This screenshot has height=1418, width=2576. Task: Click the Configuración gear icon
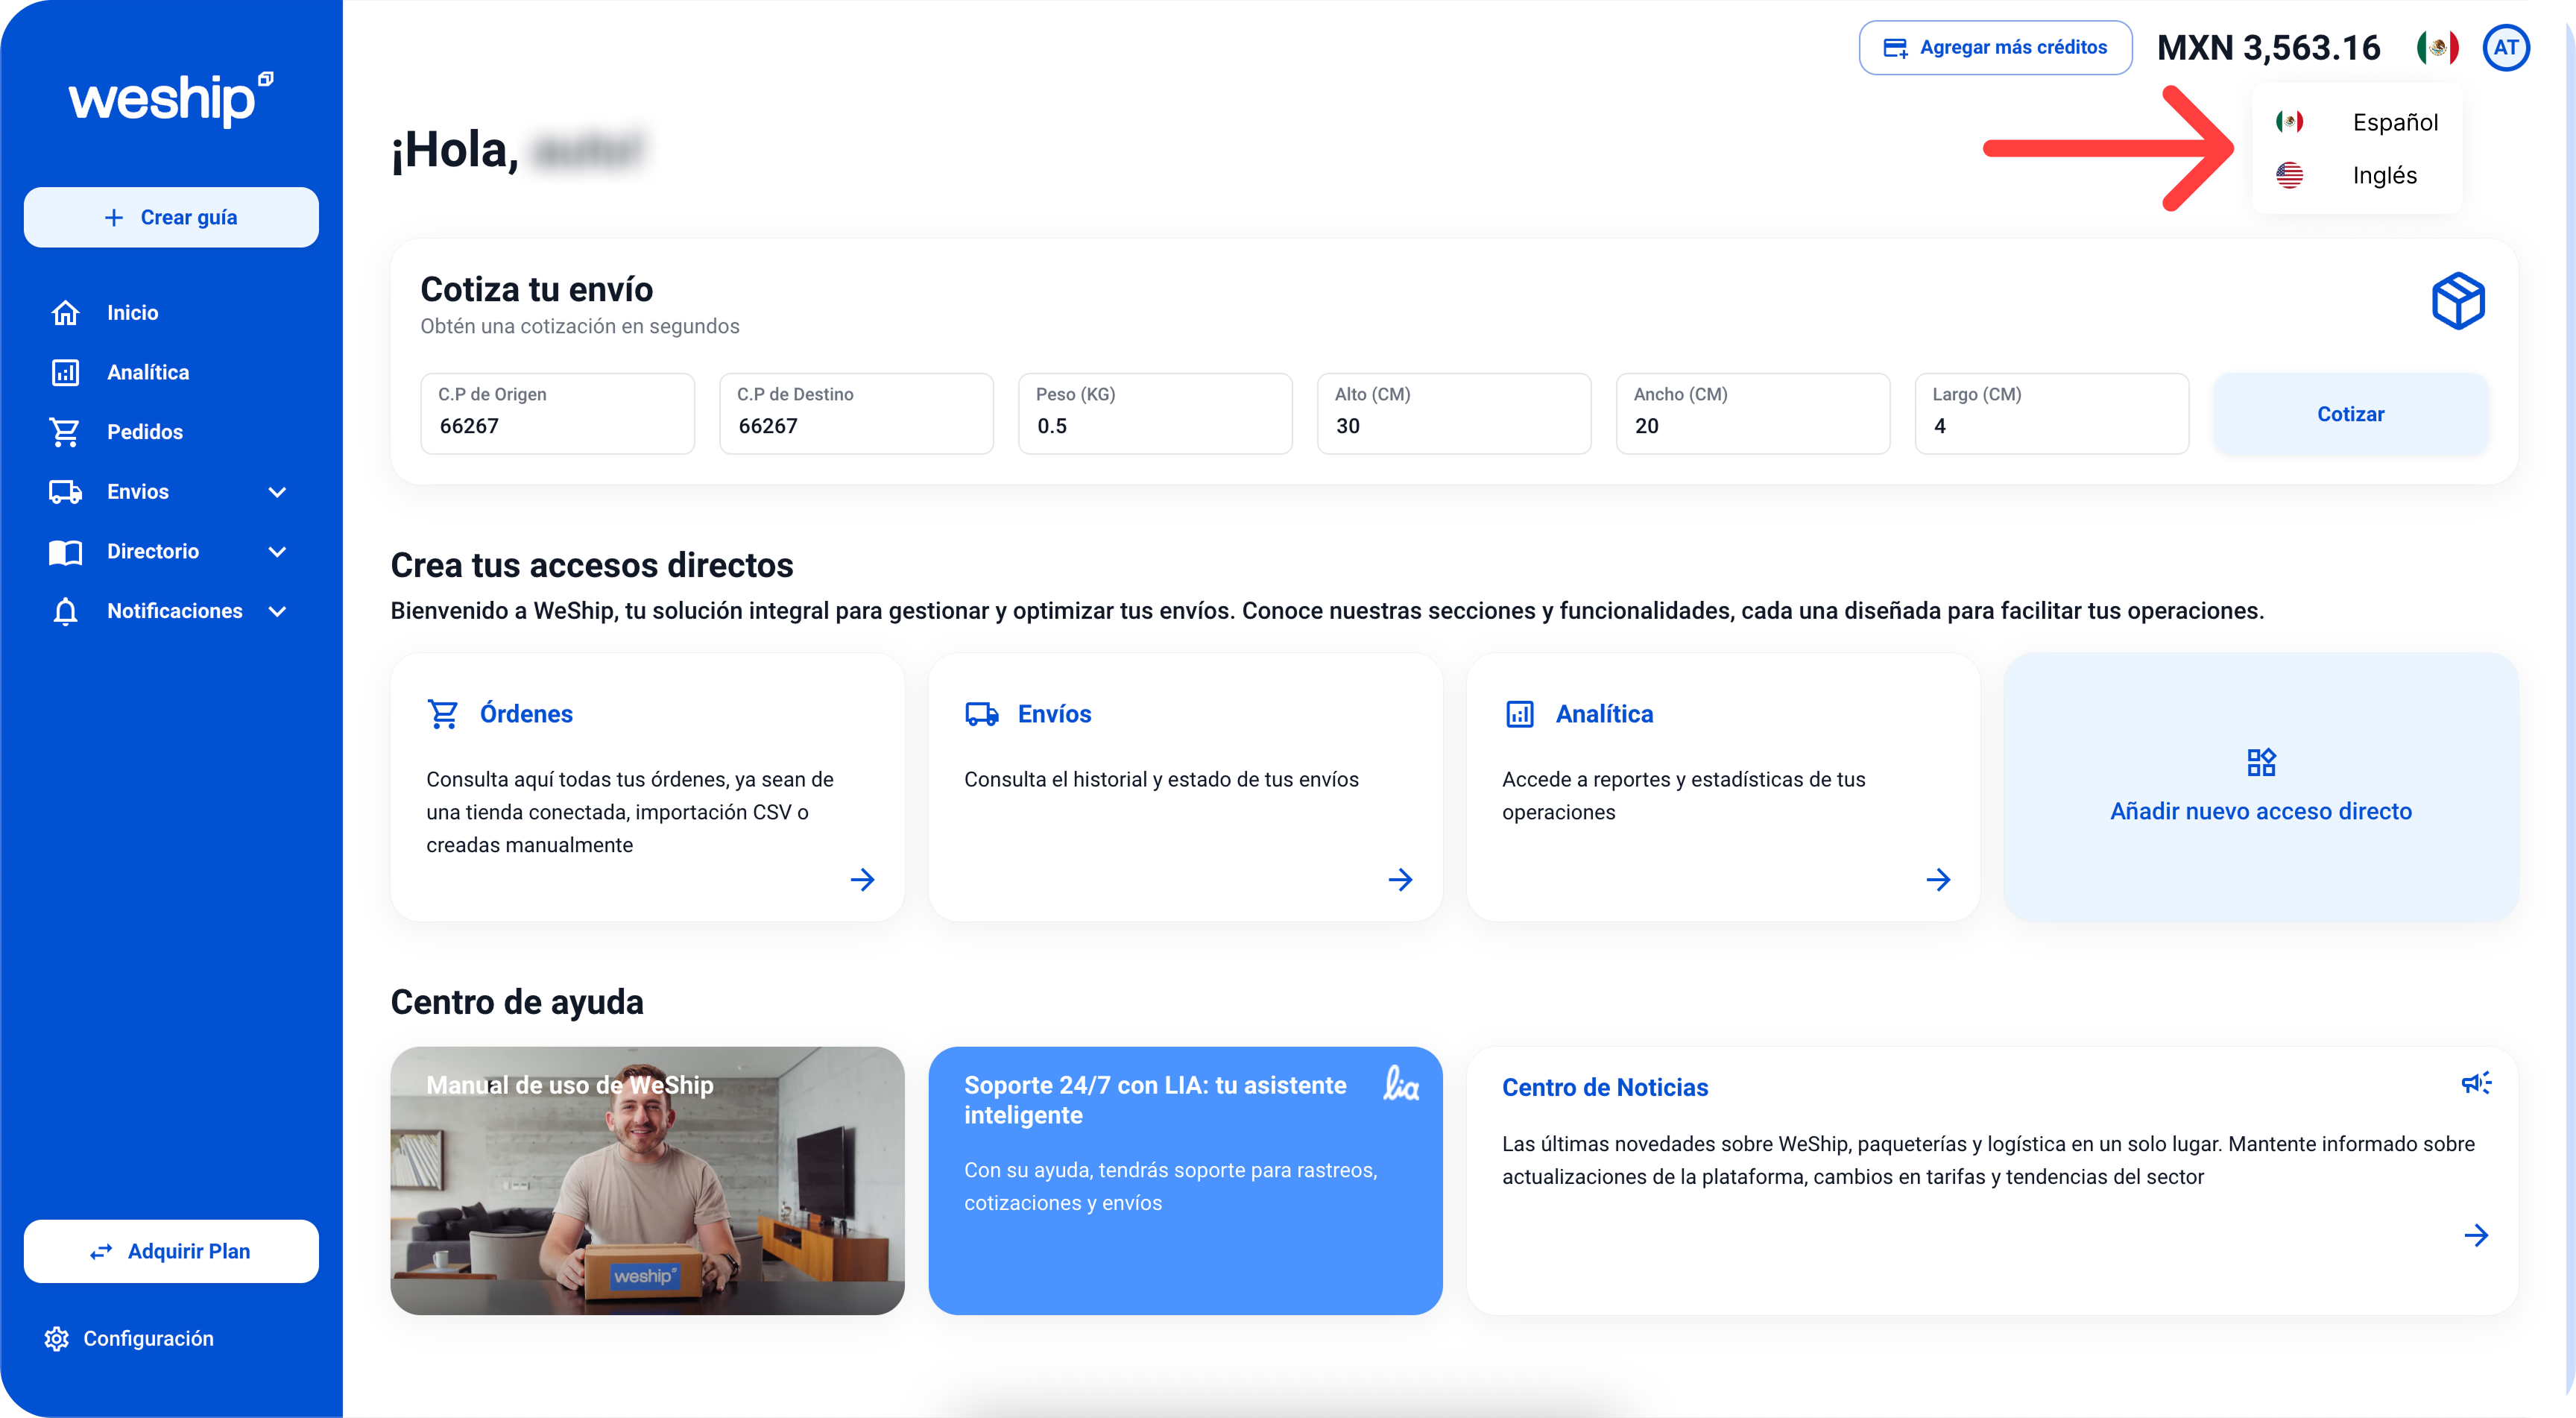pyautogui.click(x=57, y=1338)
